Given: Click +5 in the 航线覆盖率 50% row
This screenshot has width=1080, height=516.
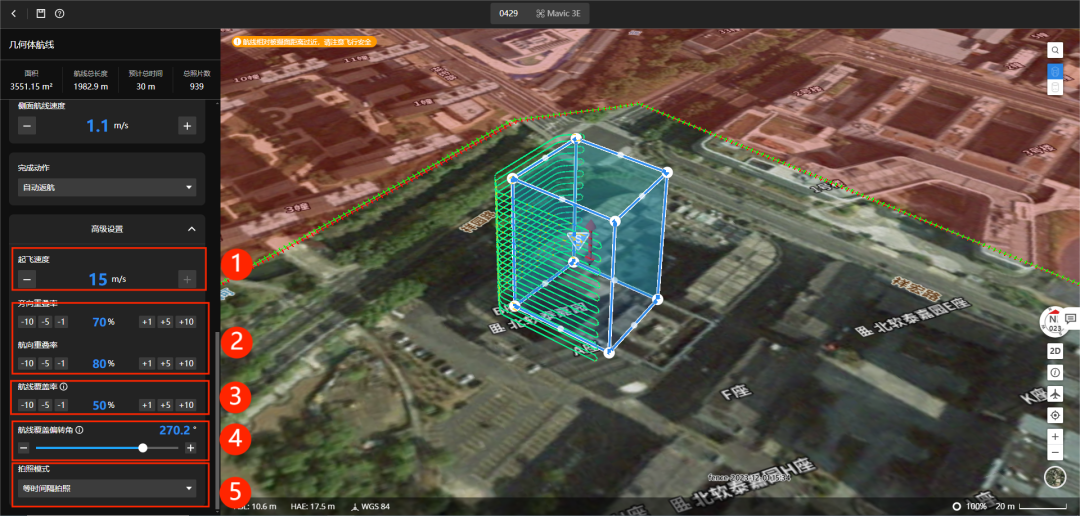Looking at the screenshot, I should [165, 404].
